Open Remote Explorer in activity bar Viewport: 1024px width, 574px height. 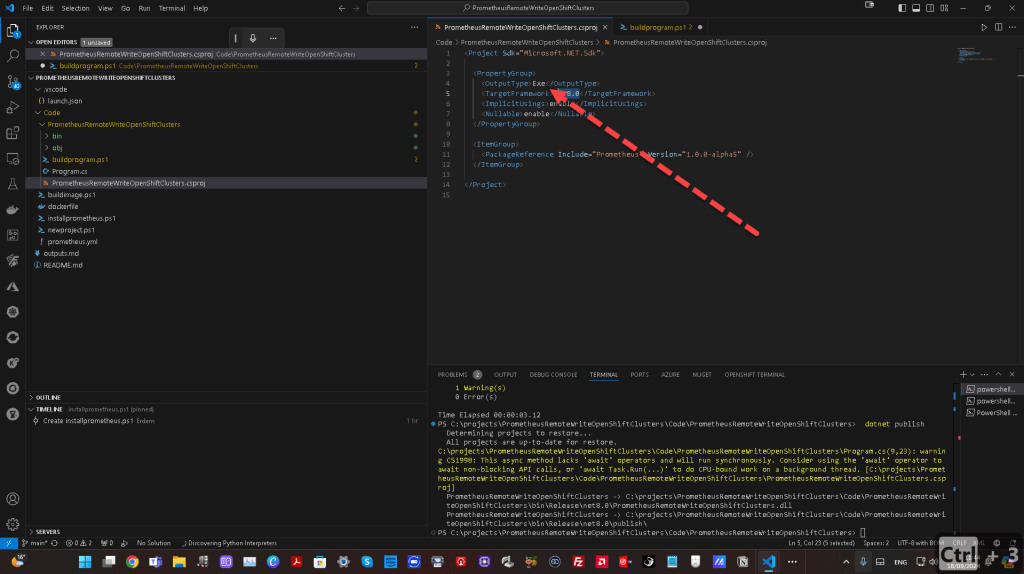click(12, 159)
